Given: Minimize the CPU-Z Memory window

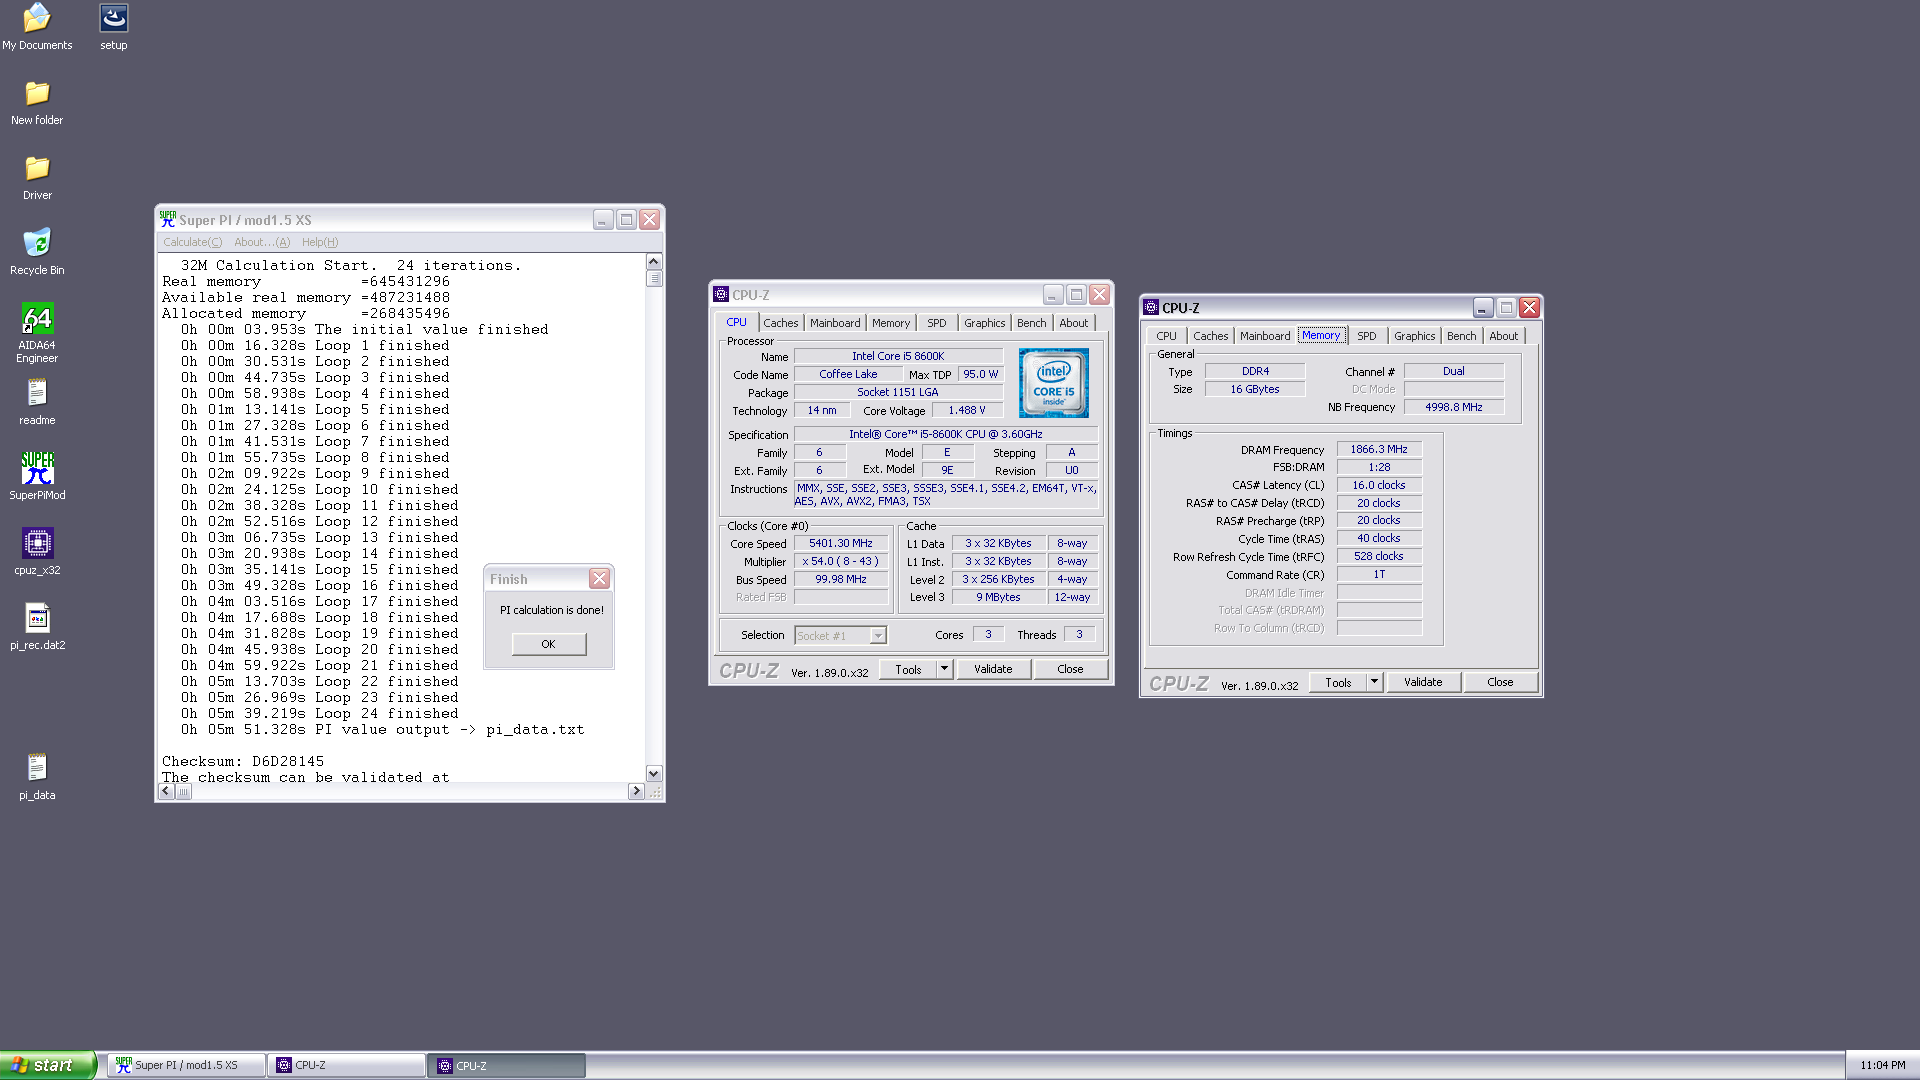Looking at the screenshot, I should tap(1483, 308).
